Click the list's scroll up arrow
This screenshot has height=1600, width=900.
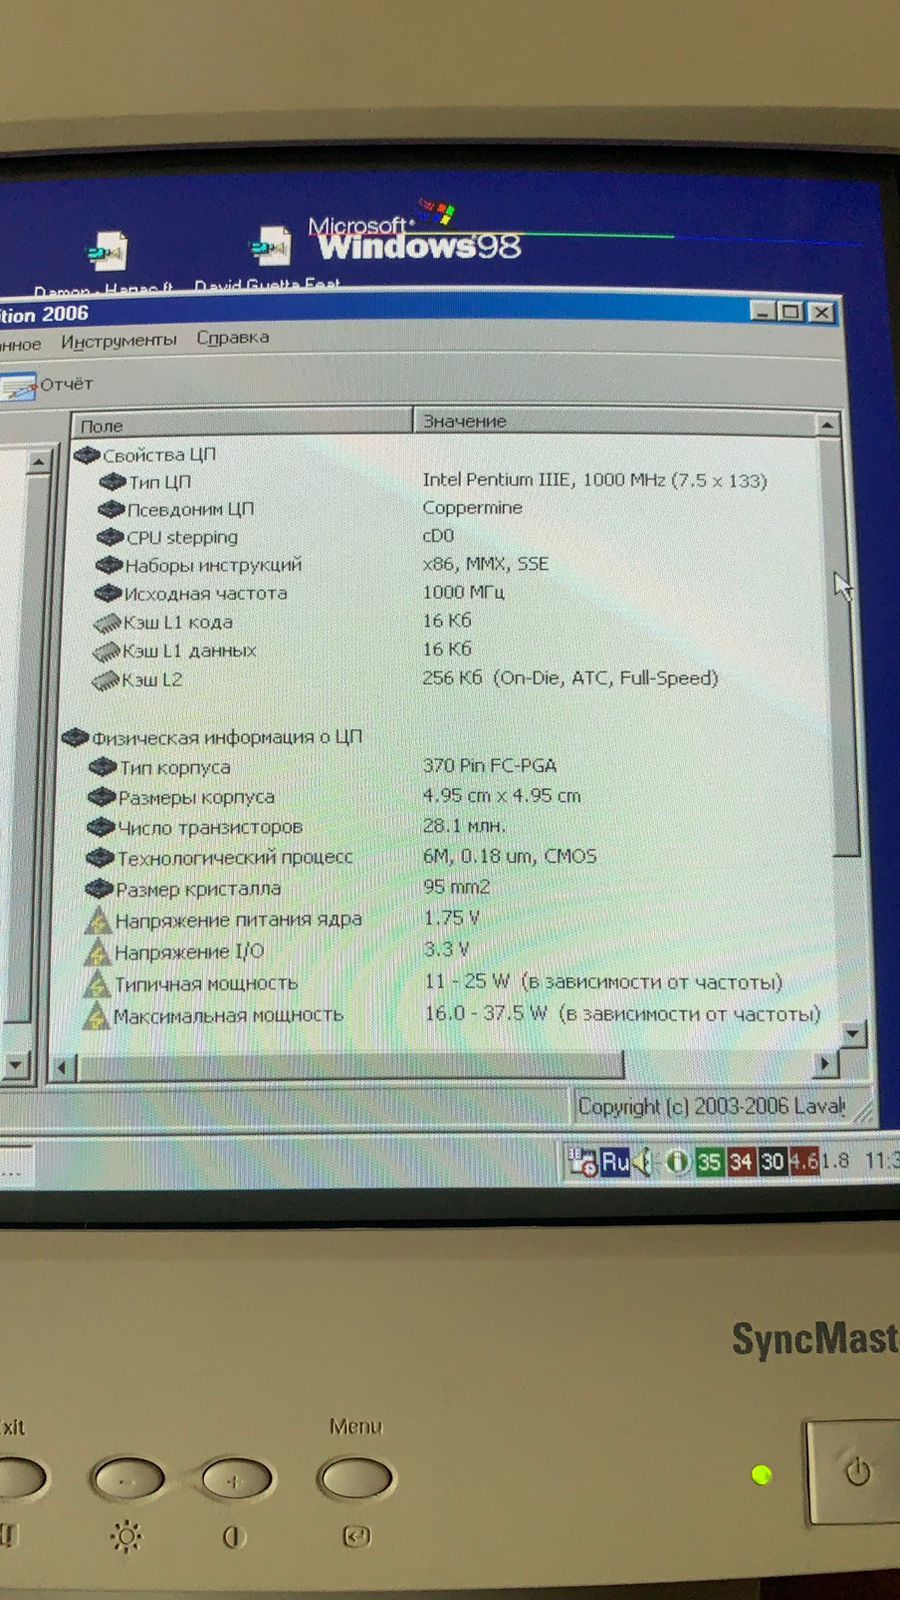point(828,424)
